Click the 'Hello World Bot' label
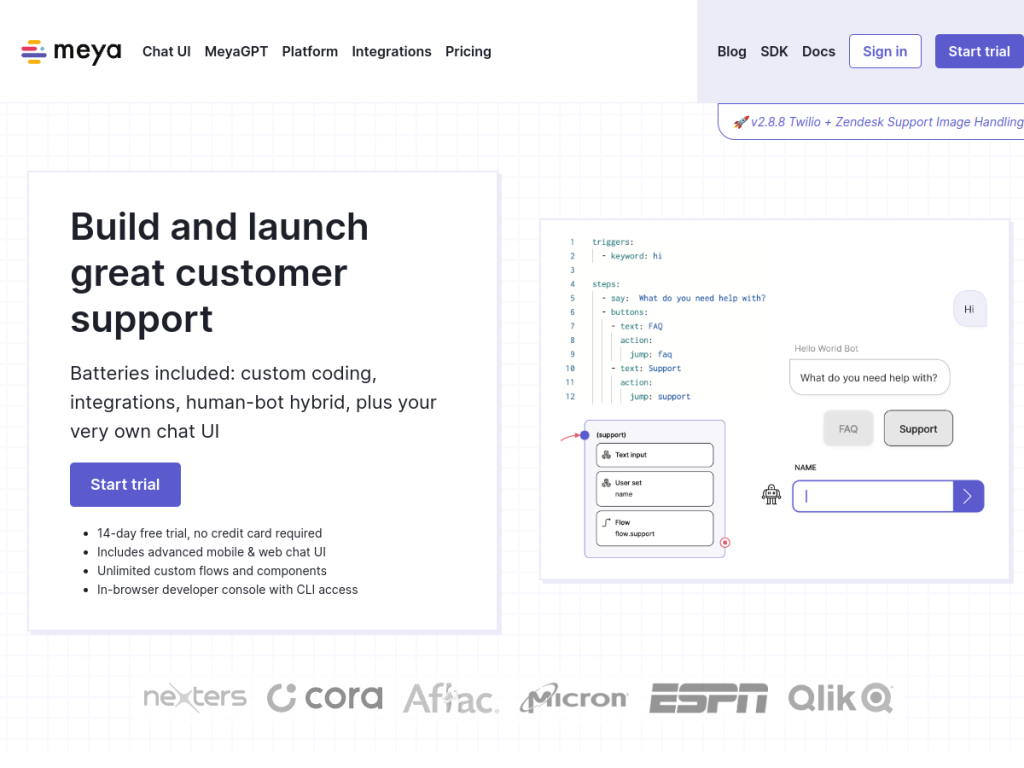The width and height of the screenshot is (1024, 768). click(826, 349)
